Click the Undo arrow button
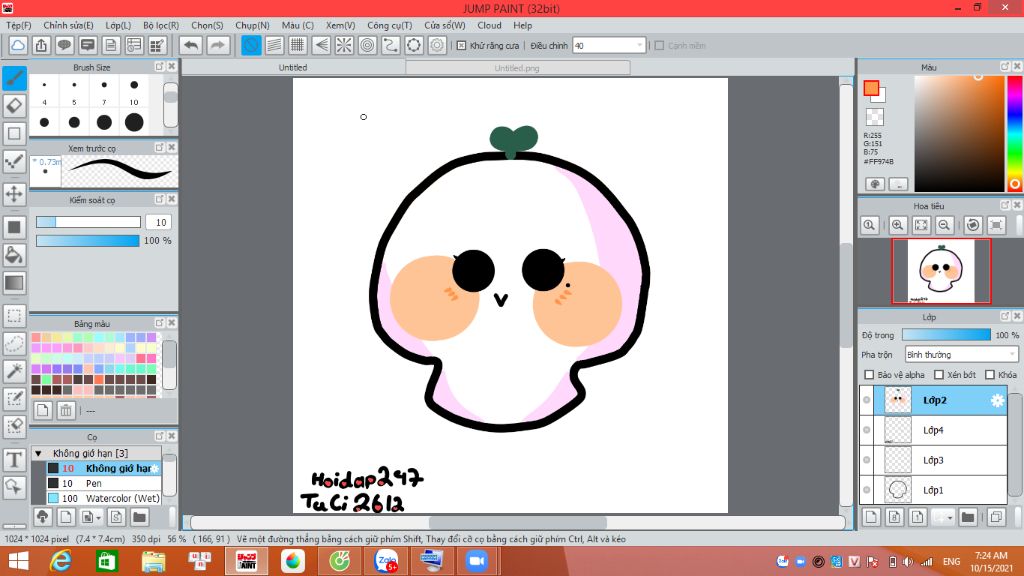The width and height of the screenshot is (1024, 576). [x=191, y=45]
